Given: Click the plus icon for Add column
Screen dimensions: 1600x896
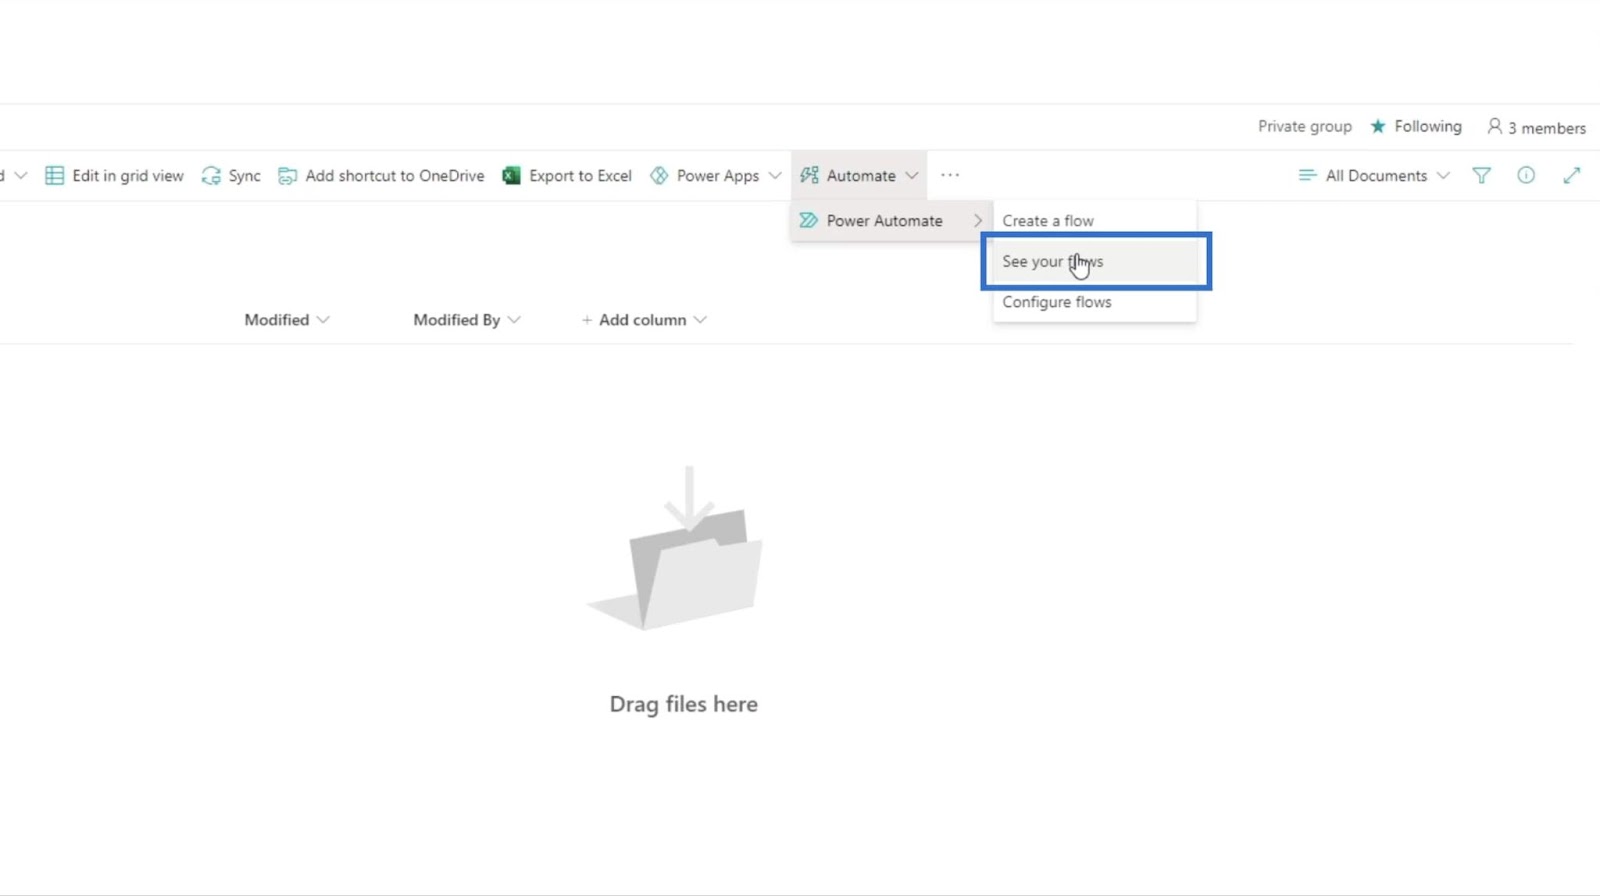Looking at the screenshot, I should click(x=587, y=320).
